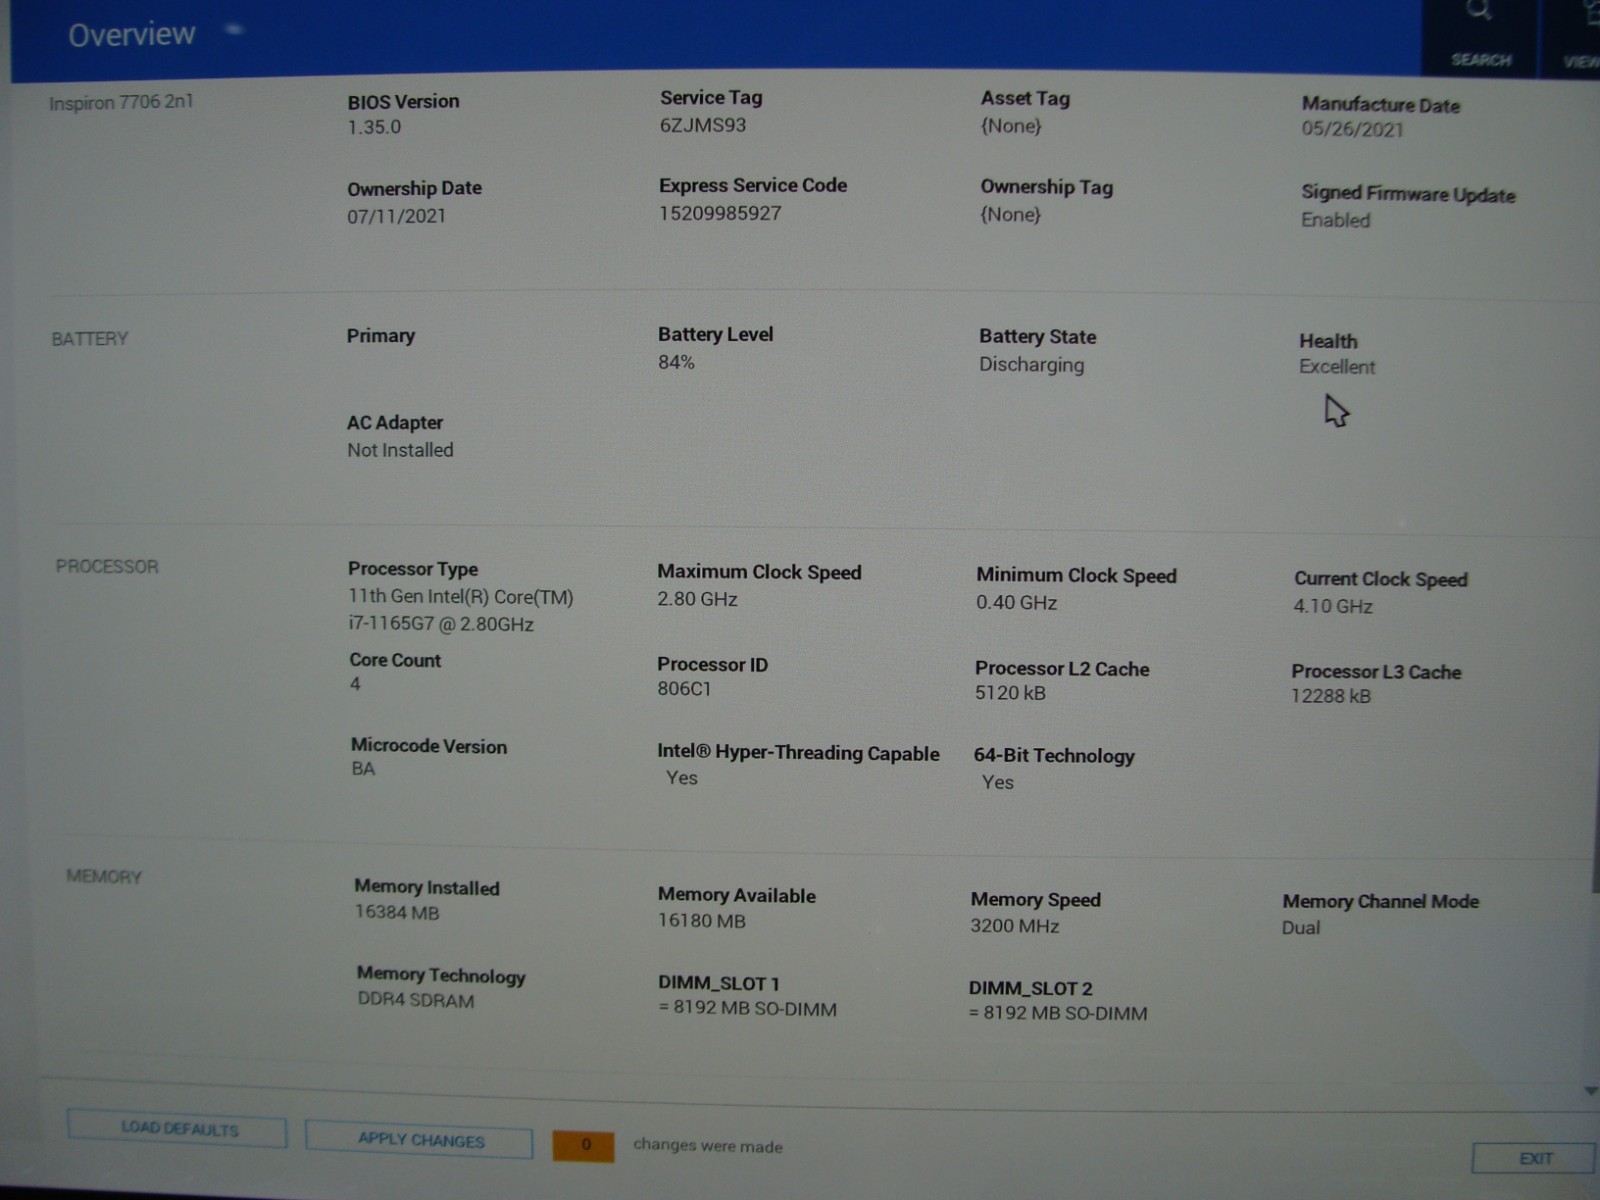This screenshot has width=1600, height=1200.
Task: Select Memory Technology DDR4 SDRAM
Action: 416,1000
